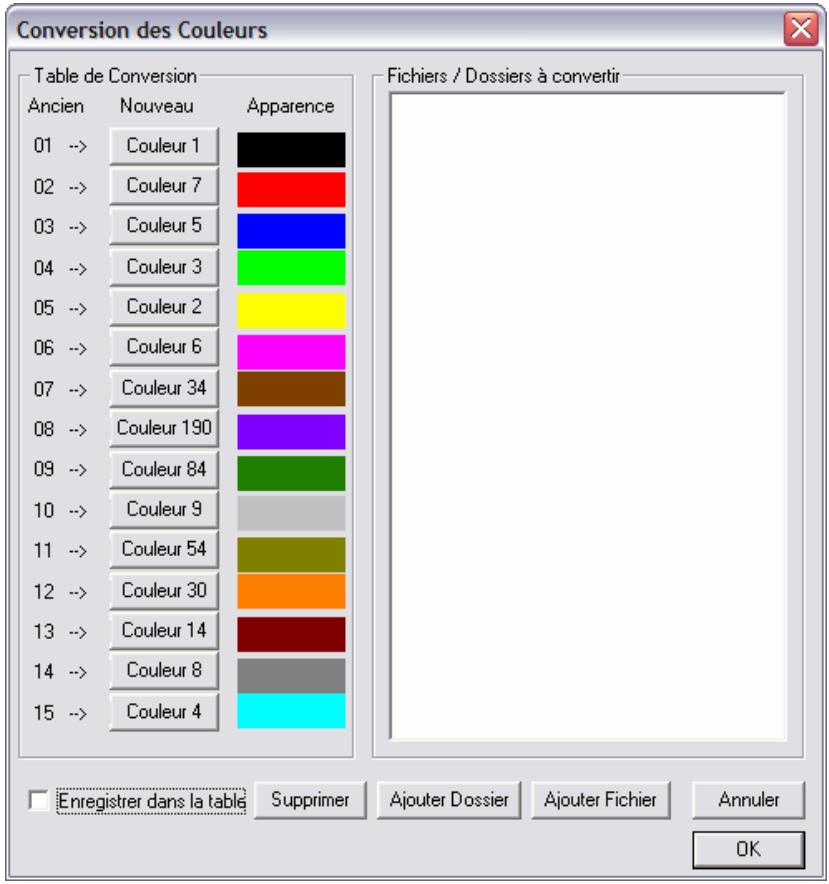This screenshot has width=829, height=884.
Task: Close the Conversion des Couleurs dialog
Action: pos(801,28)
